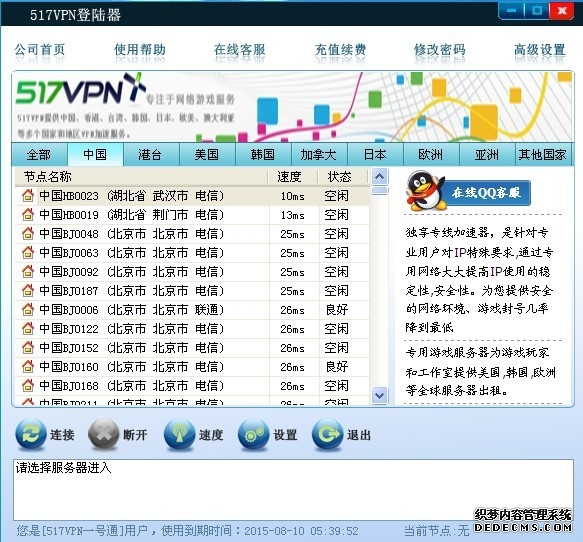Image resolution: width=583 pixels, height=542 pixels.
Task: Click the house icon of node 中国BJ0152
Action: [28, 347]
